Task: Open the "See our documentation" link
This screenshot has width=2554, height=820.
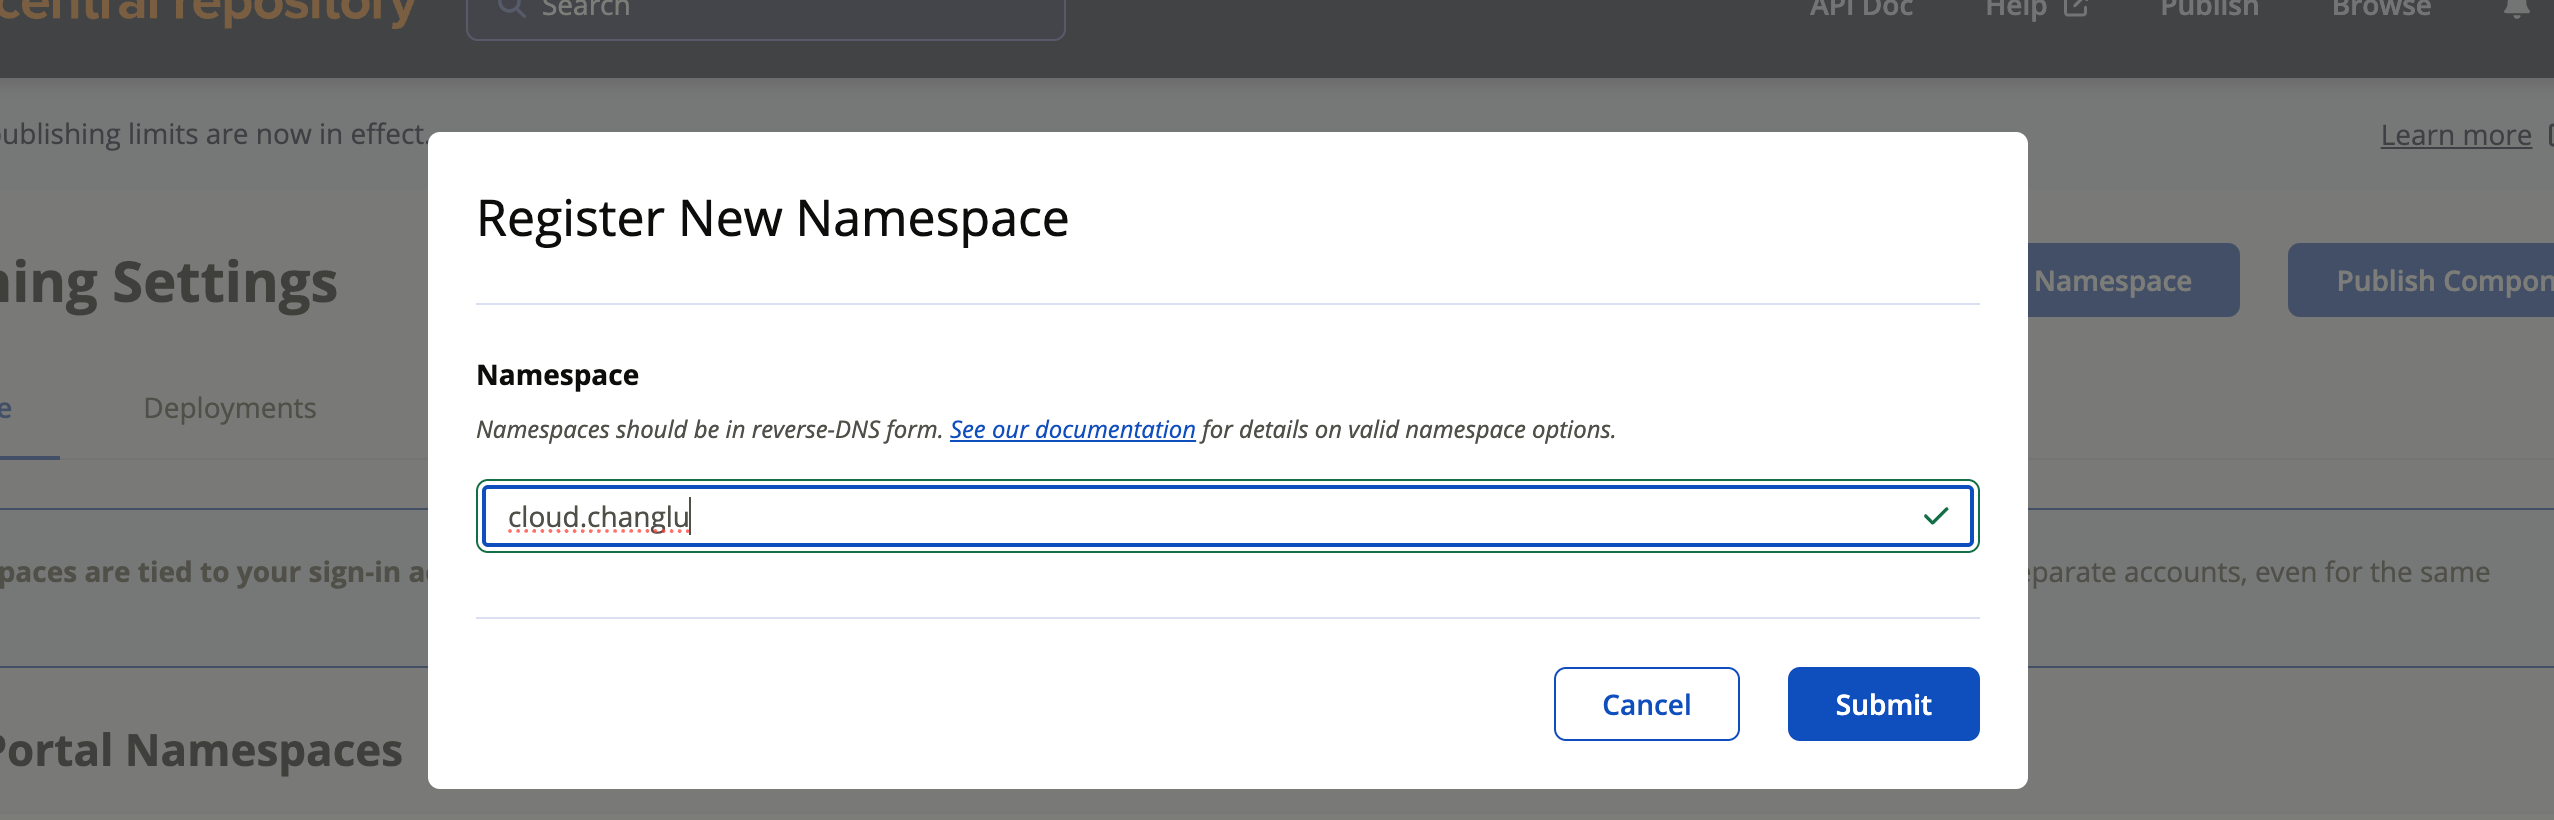Action: (1072, 429)
